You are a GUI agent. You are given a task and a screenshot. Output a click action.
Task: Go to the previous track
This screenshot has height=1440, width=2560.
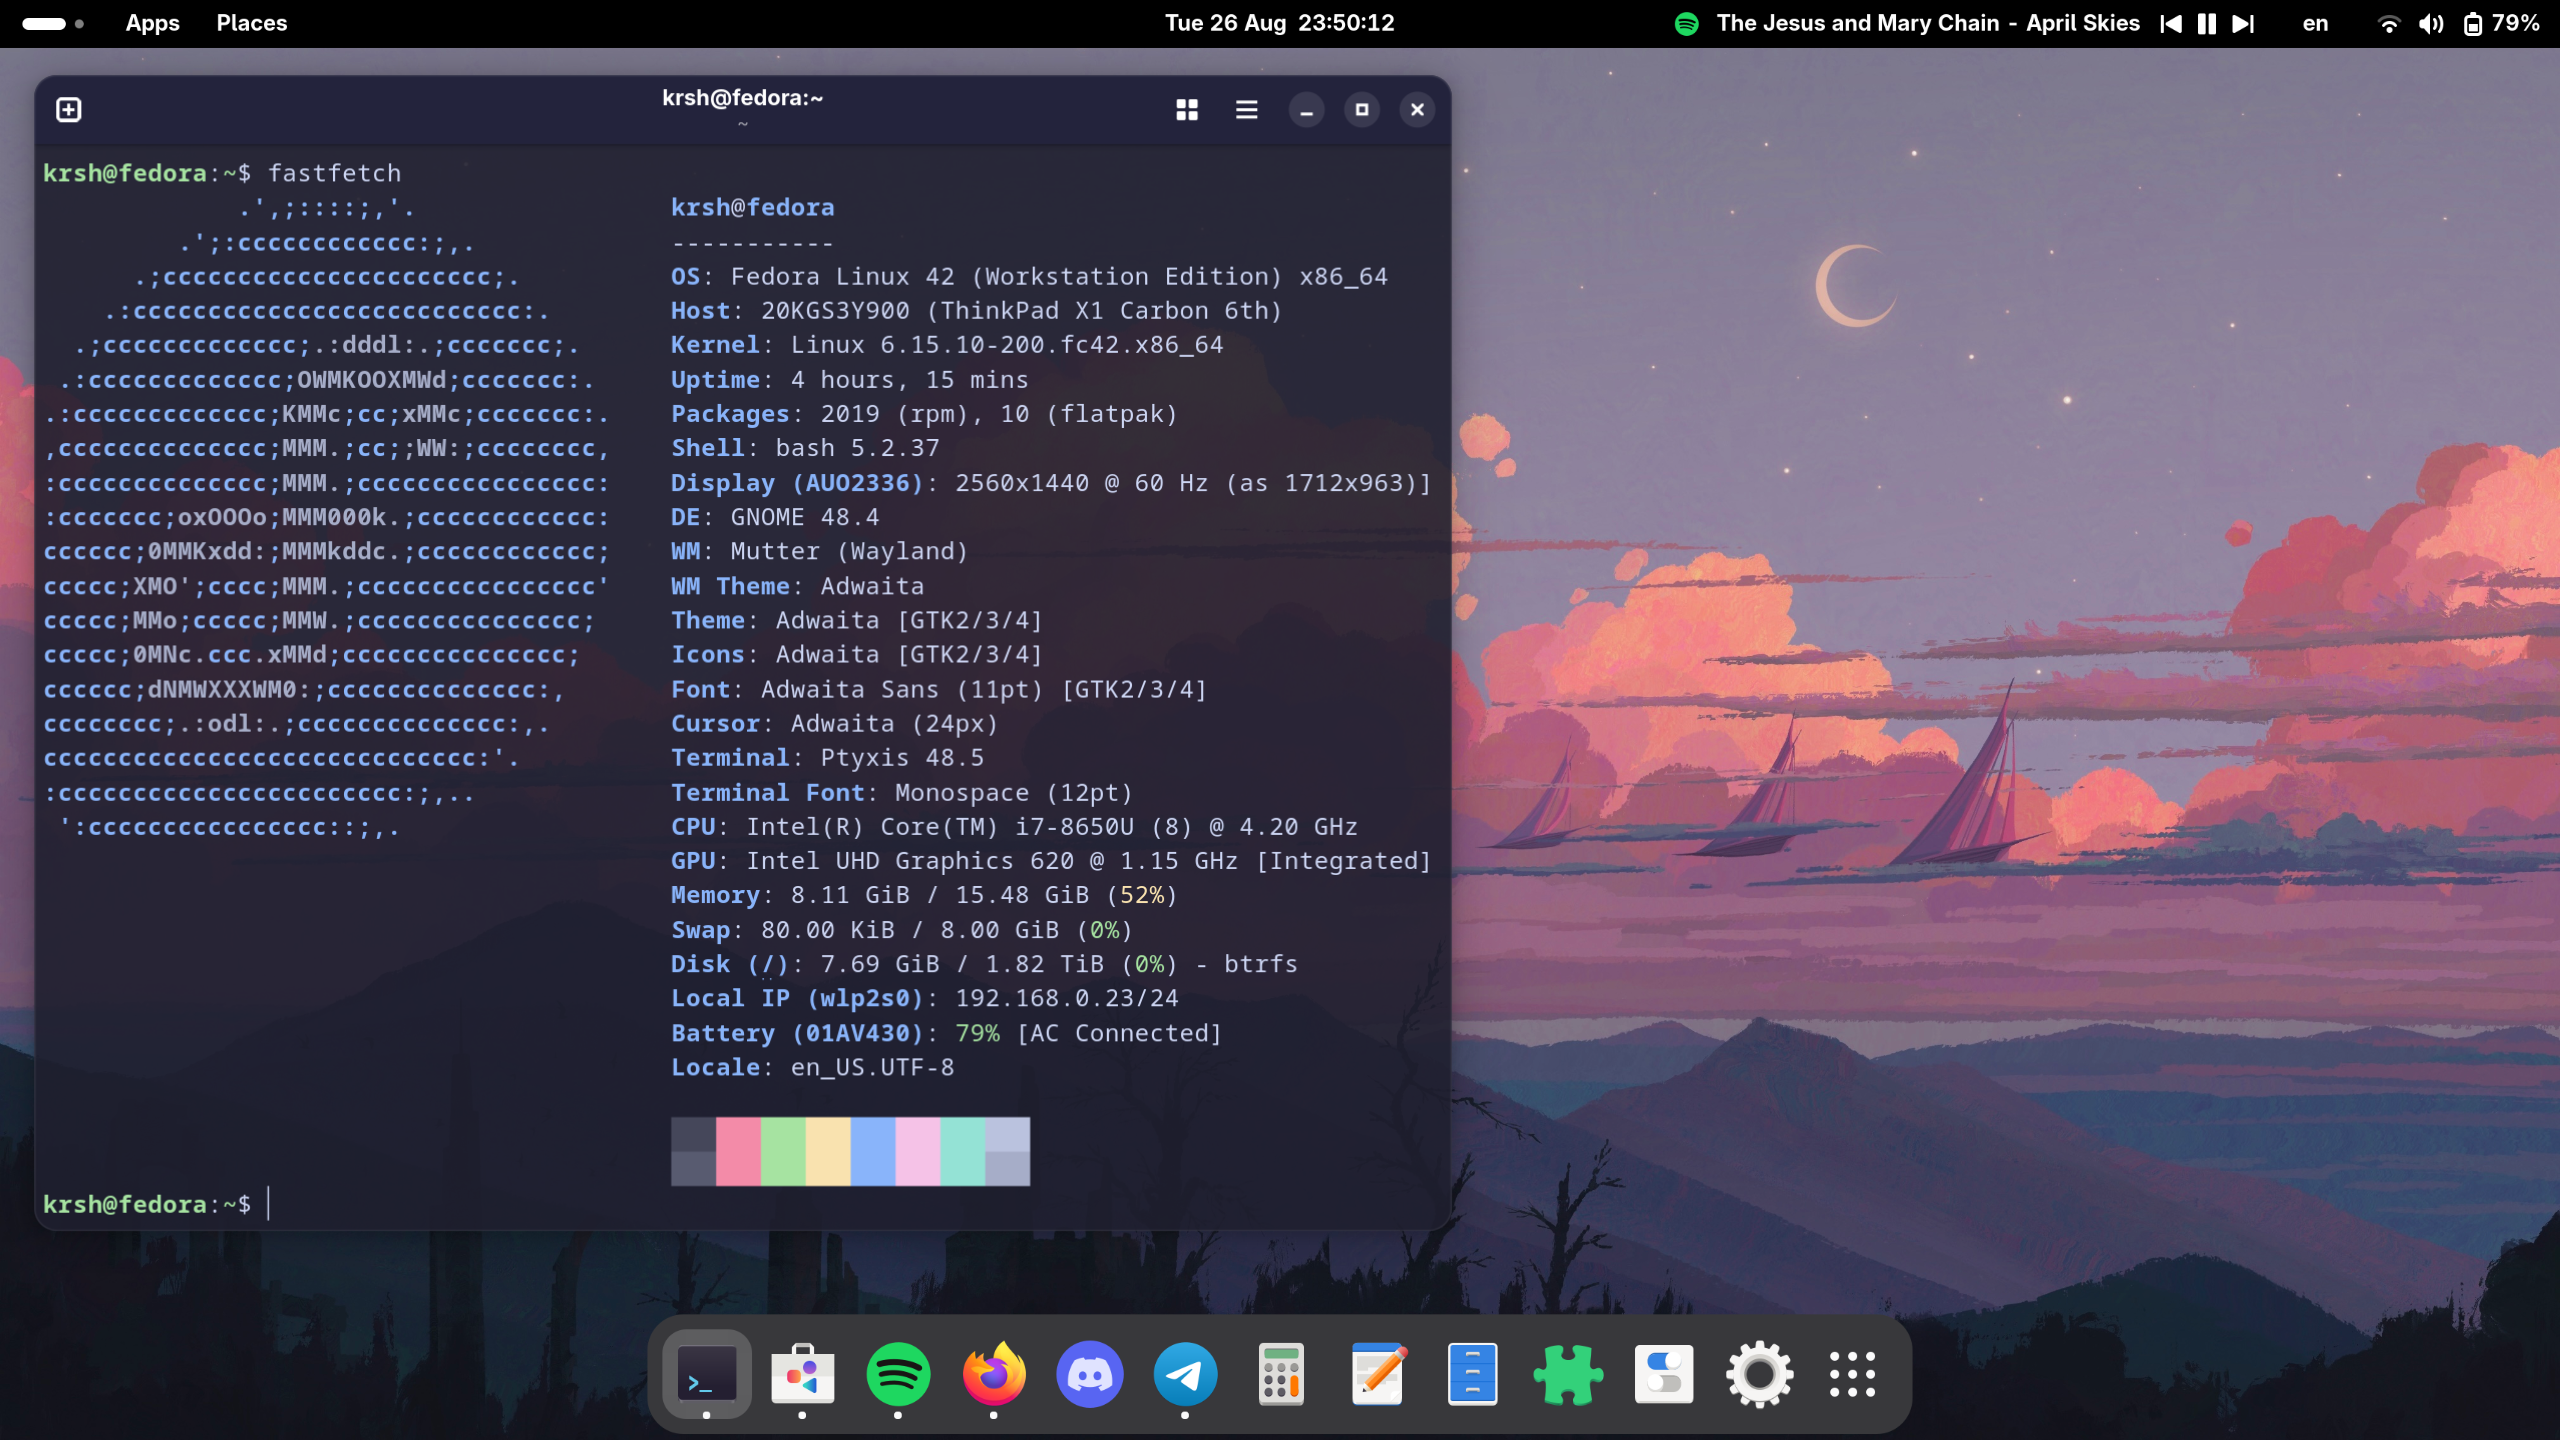coord(2170,24)
